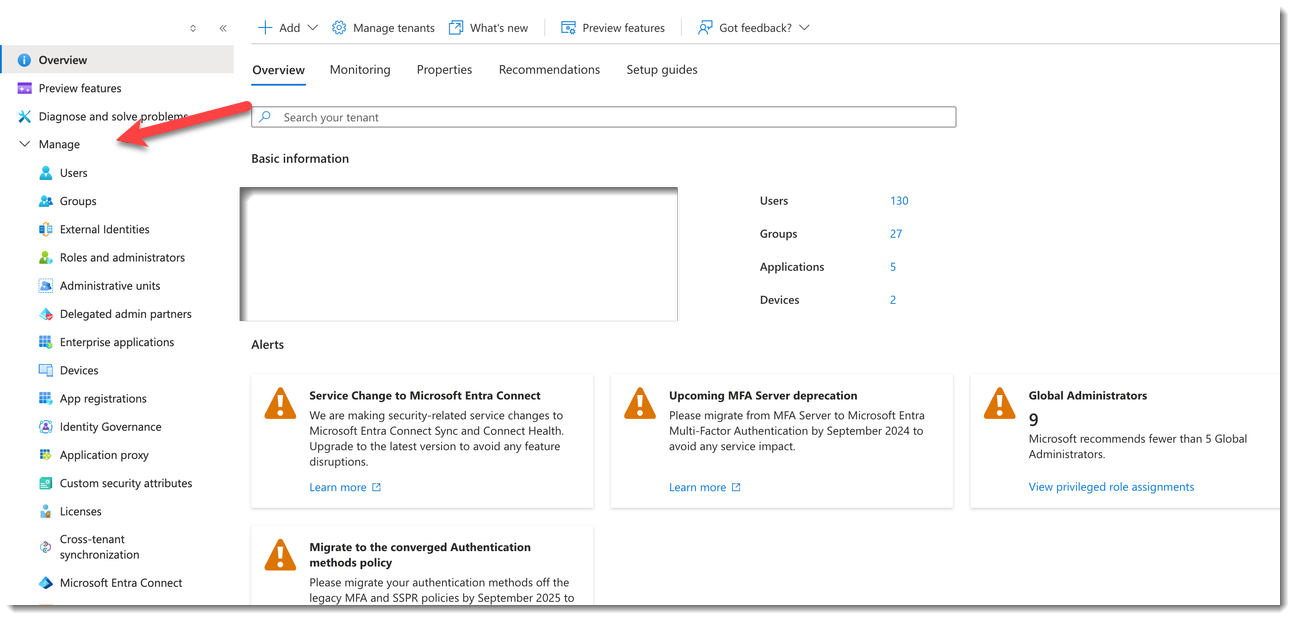Open the Recommendations tab
This screenshot has width=1295, height=620.
(x=549, y=70)
